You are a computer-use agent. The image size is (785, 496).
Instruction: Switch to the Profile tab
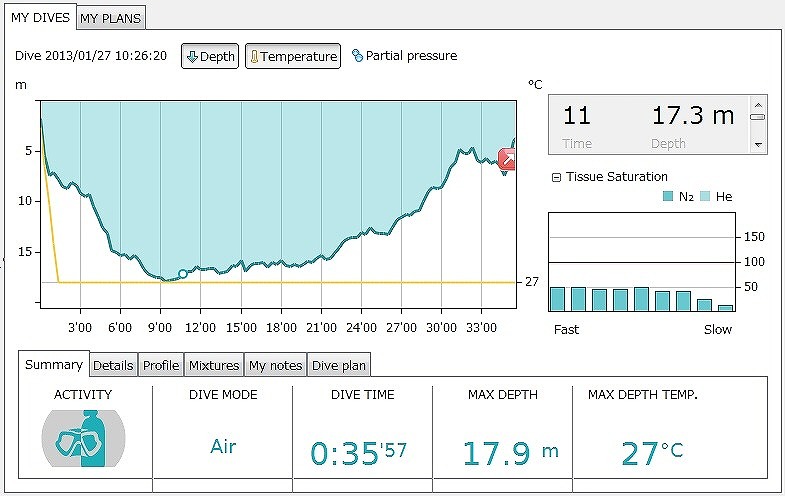coord(161,365)
